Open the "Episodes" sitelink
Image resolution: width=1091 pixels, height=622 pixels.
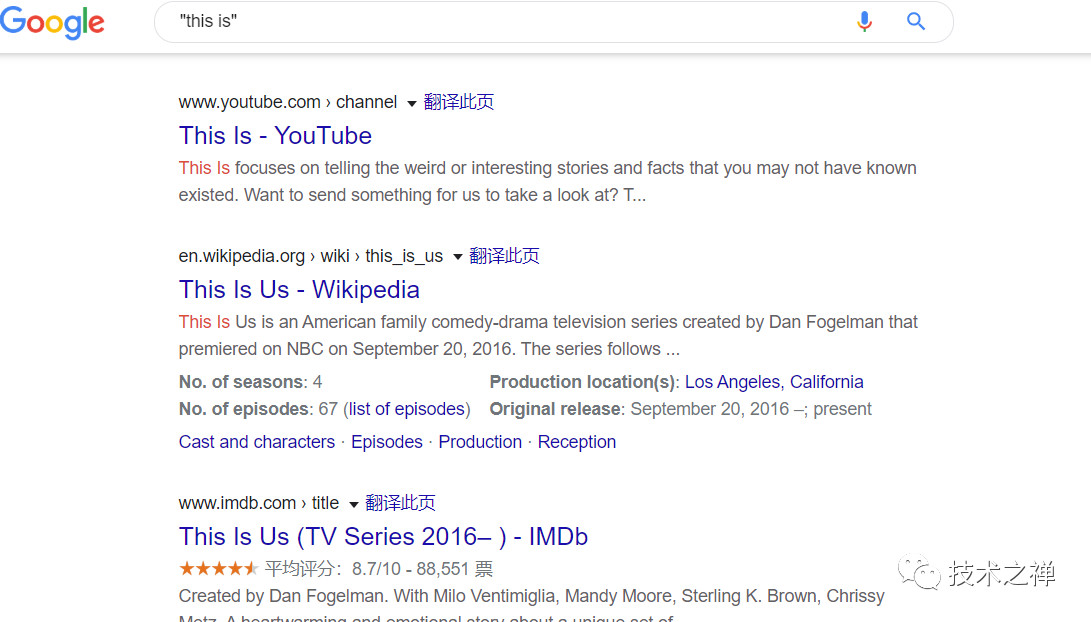click(387, 442)
